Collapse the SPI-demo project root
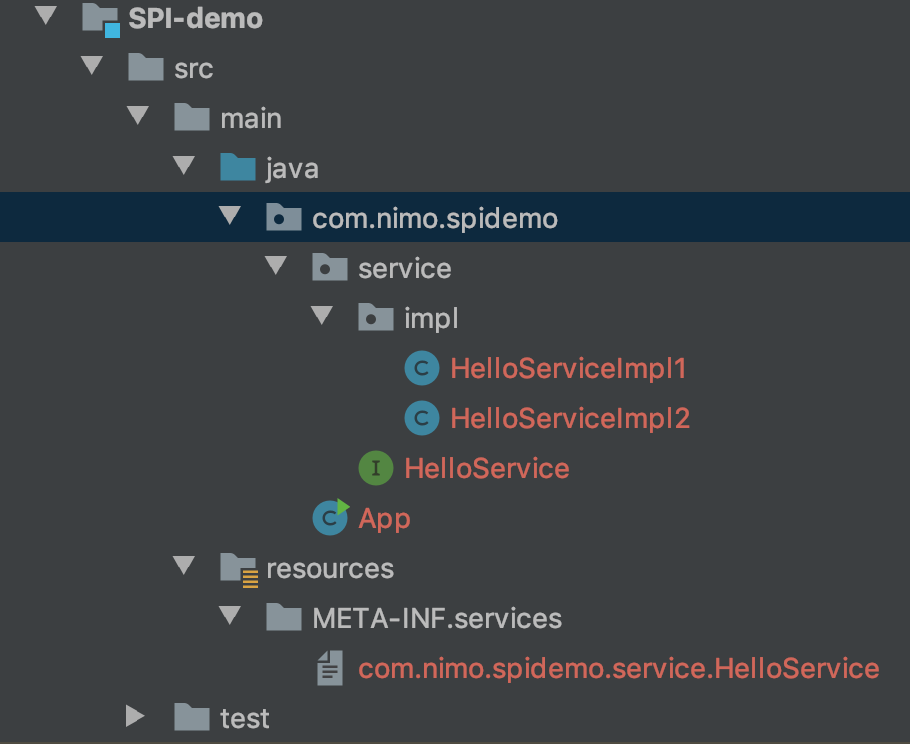The height and width of the screenshot is (744, 910). pos(43,18)
